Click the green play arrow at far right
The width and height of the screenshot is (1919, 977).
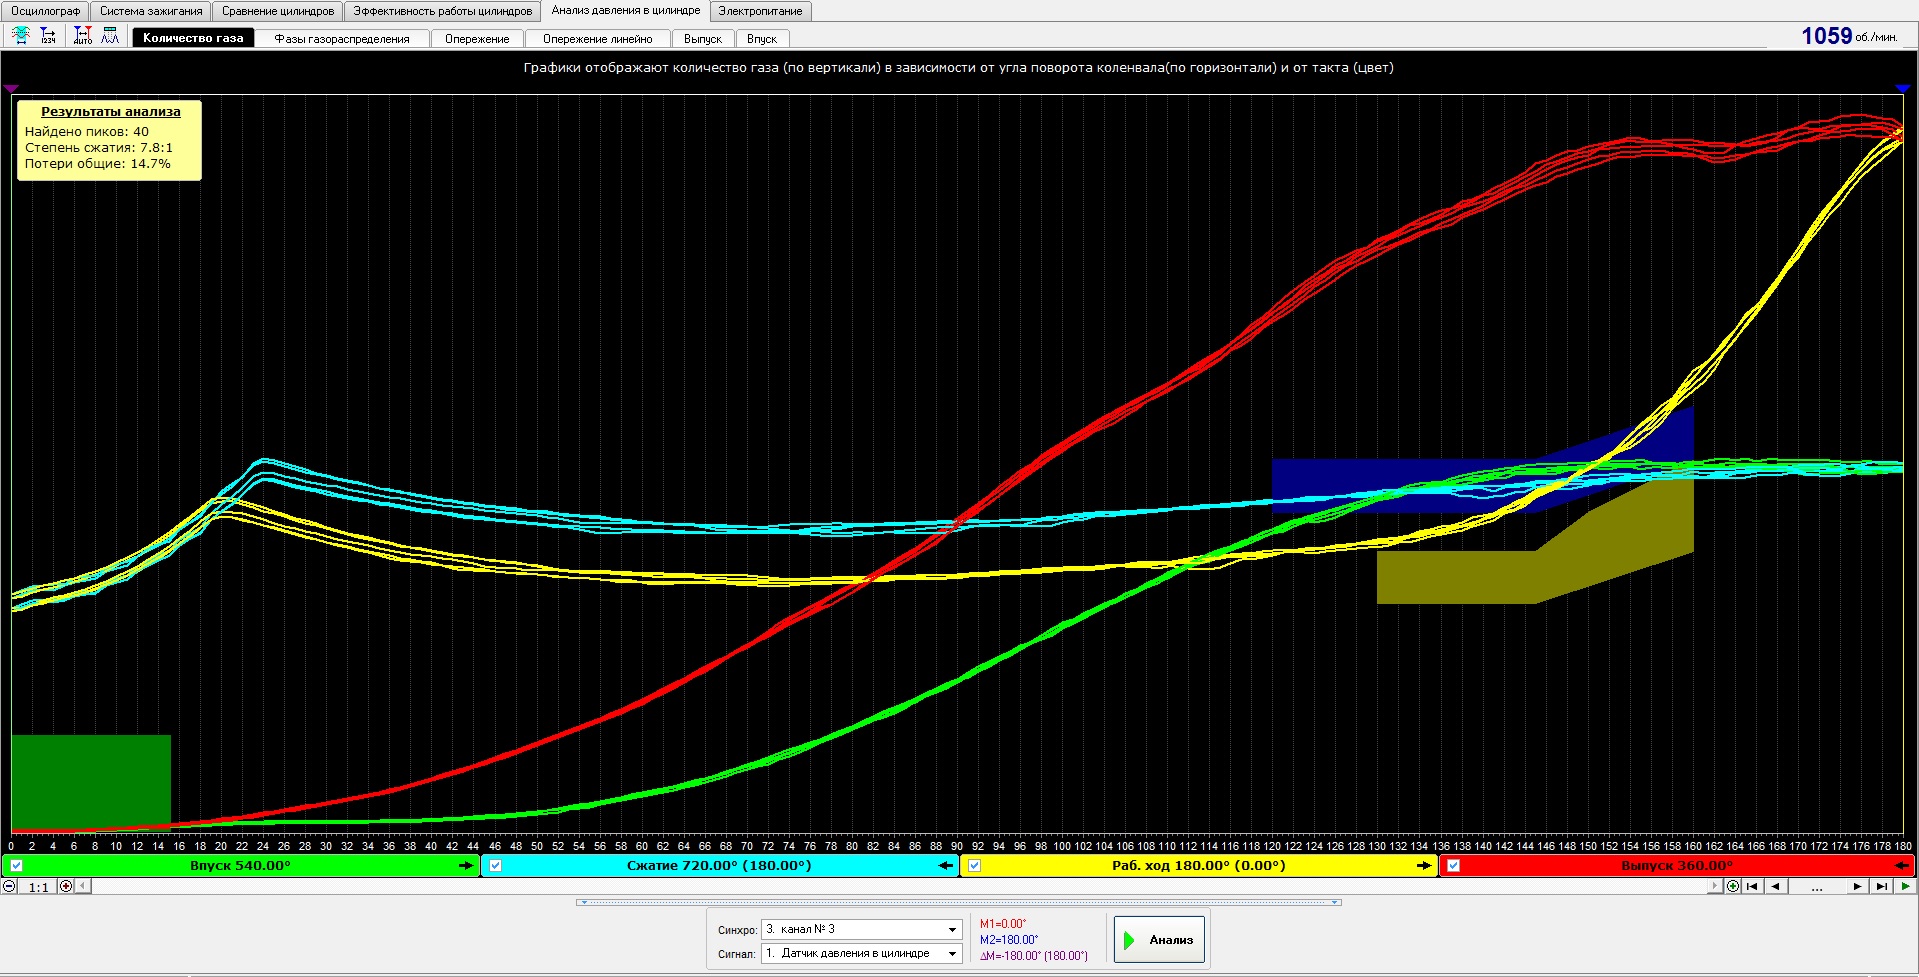(x=1905, y=886)
